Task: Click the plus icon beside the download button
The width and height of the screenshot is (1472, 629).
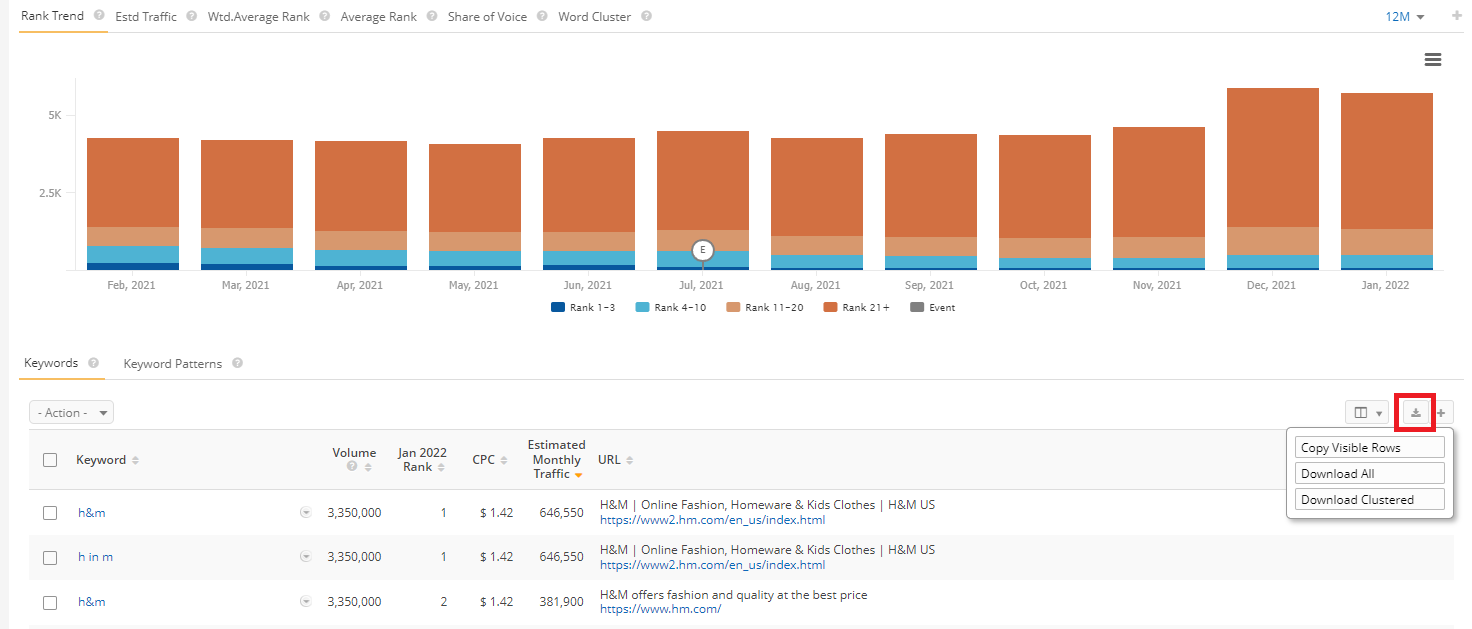Action: pyautogui.click(x=1441, y=413)
